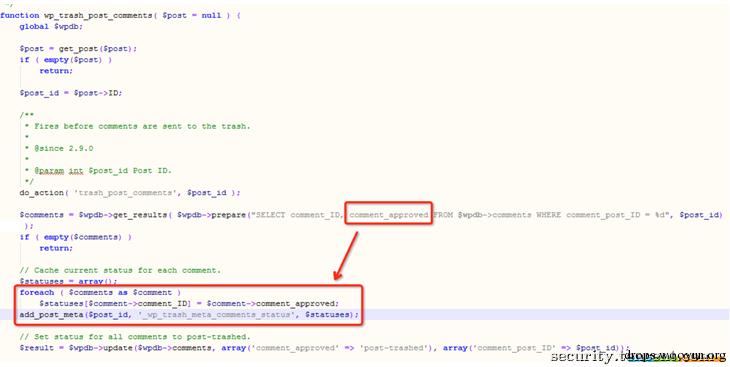
Task: Click the '$post_id = $post->ID;' line
Action: pyautogui.click(x=71, y=93)
